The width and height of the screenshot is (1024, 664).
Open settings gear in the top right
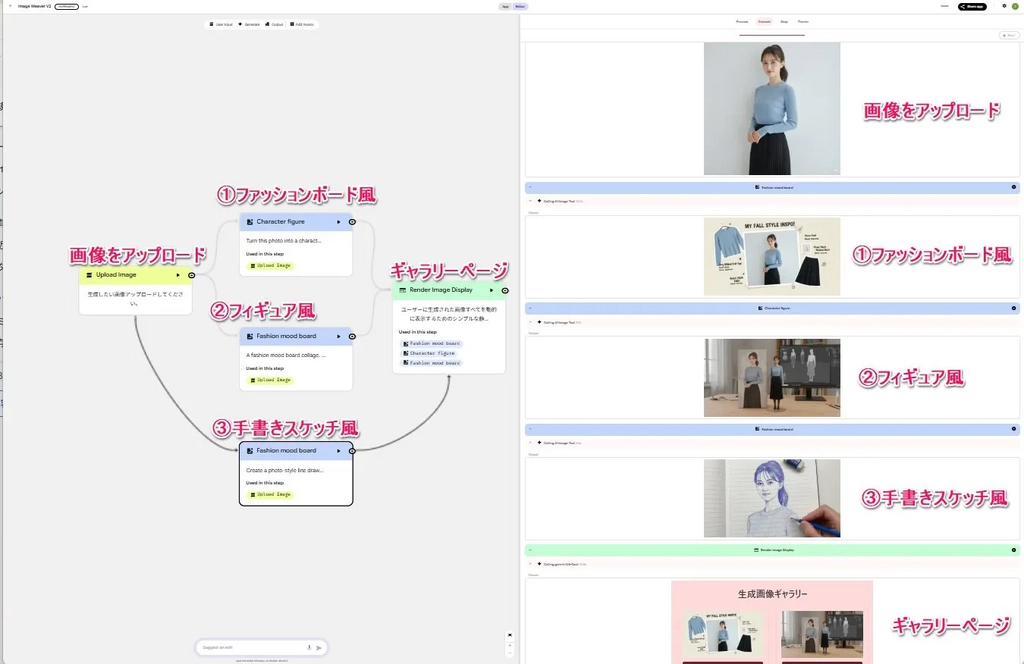(1004, 6)
